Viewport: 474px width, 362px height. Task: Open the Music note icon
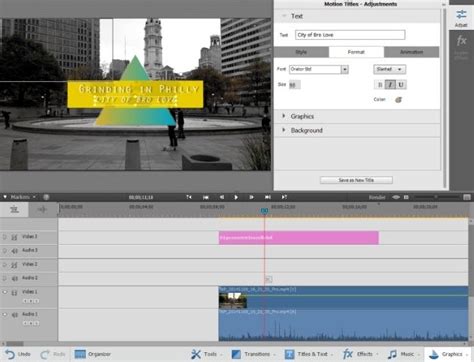click(x=392, y=354)
